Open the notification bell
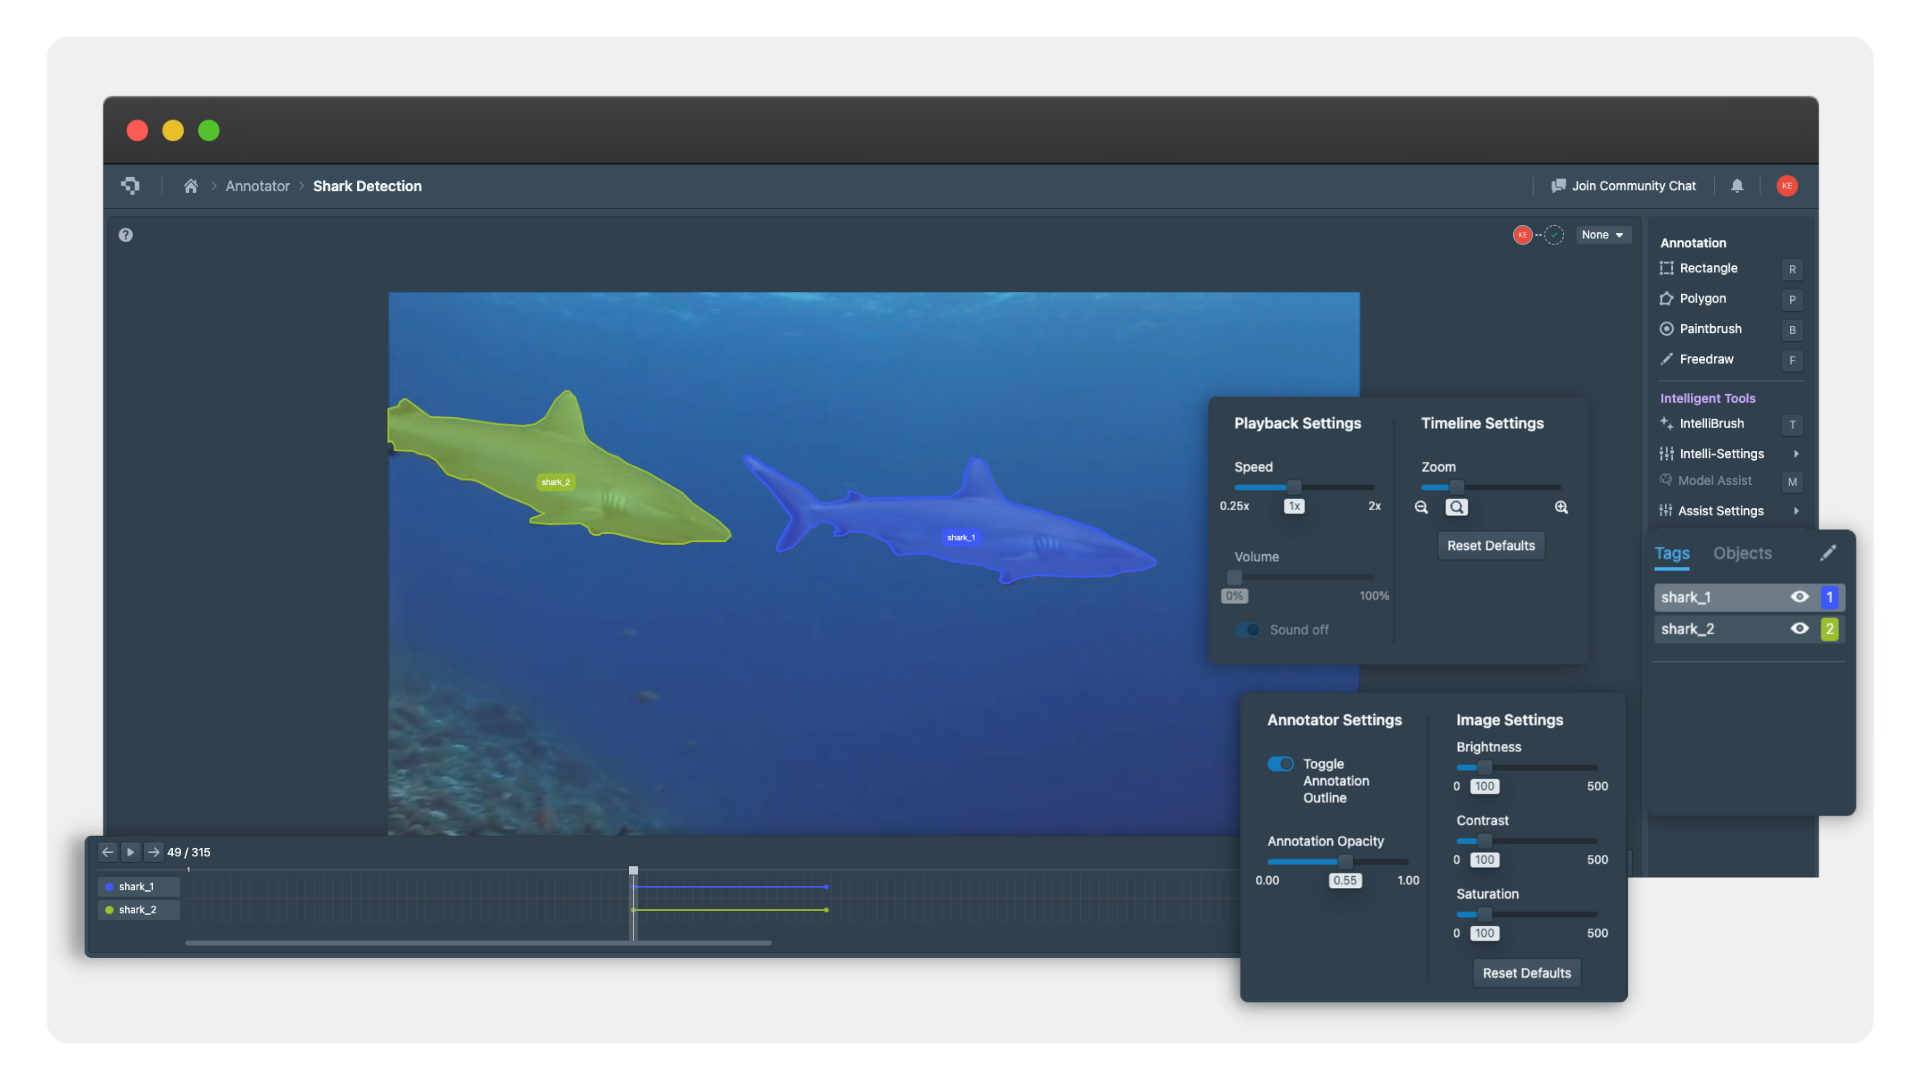This screenshot has width=1920, height=1080. (1737, 186)
